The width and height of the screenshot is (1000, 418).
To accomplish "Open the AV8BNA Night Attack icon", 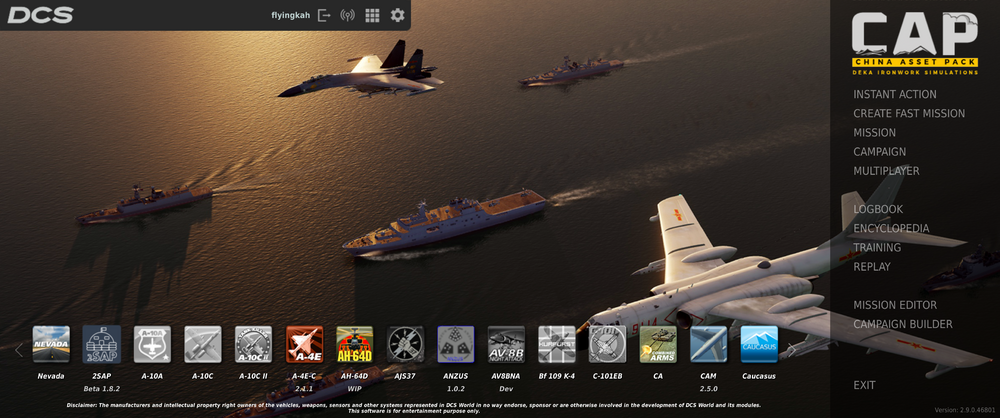I will pos(506,345).
